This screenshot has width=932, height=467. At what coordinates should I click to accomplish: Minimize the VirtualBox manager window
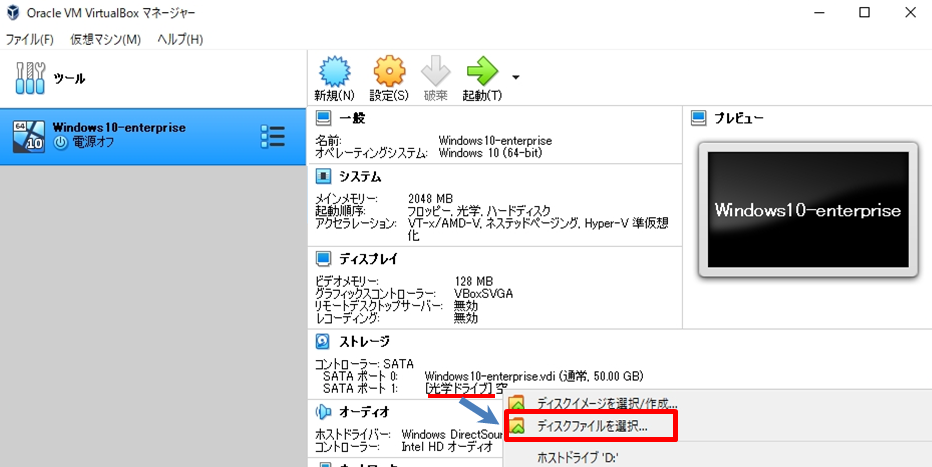click(820, 12)
